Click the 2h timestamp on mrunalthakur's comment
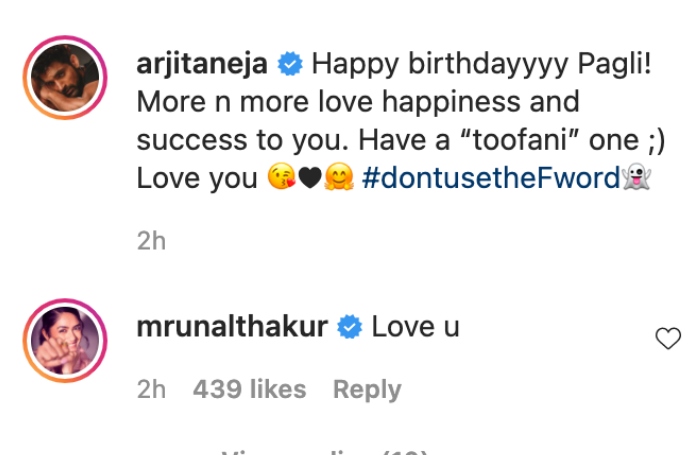Image resolution: width=700 pixels, height=455 pixels. (151, 389)
